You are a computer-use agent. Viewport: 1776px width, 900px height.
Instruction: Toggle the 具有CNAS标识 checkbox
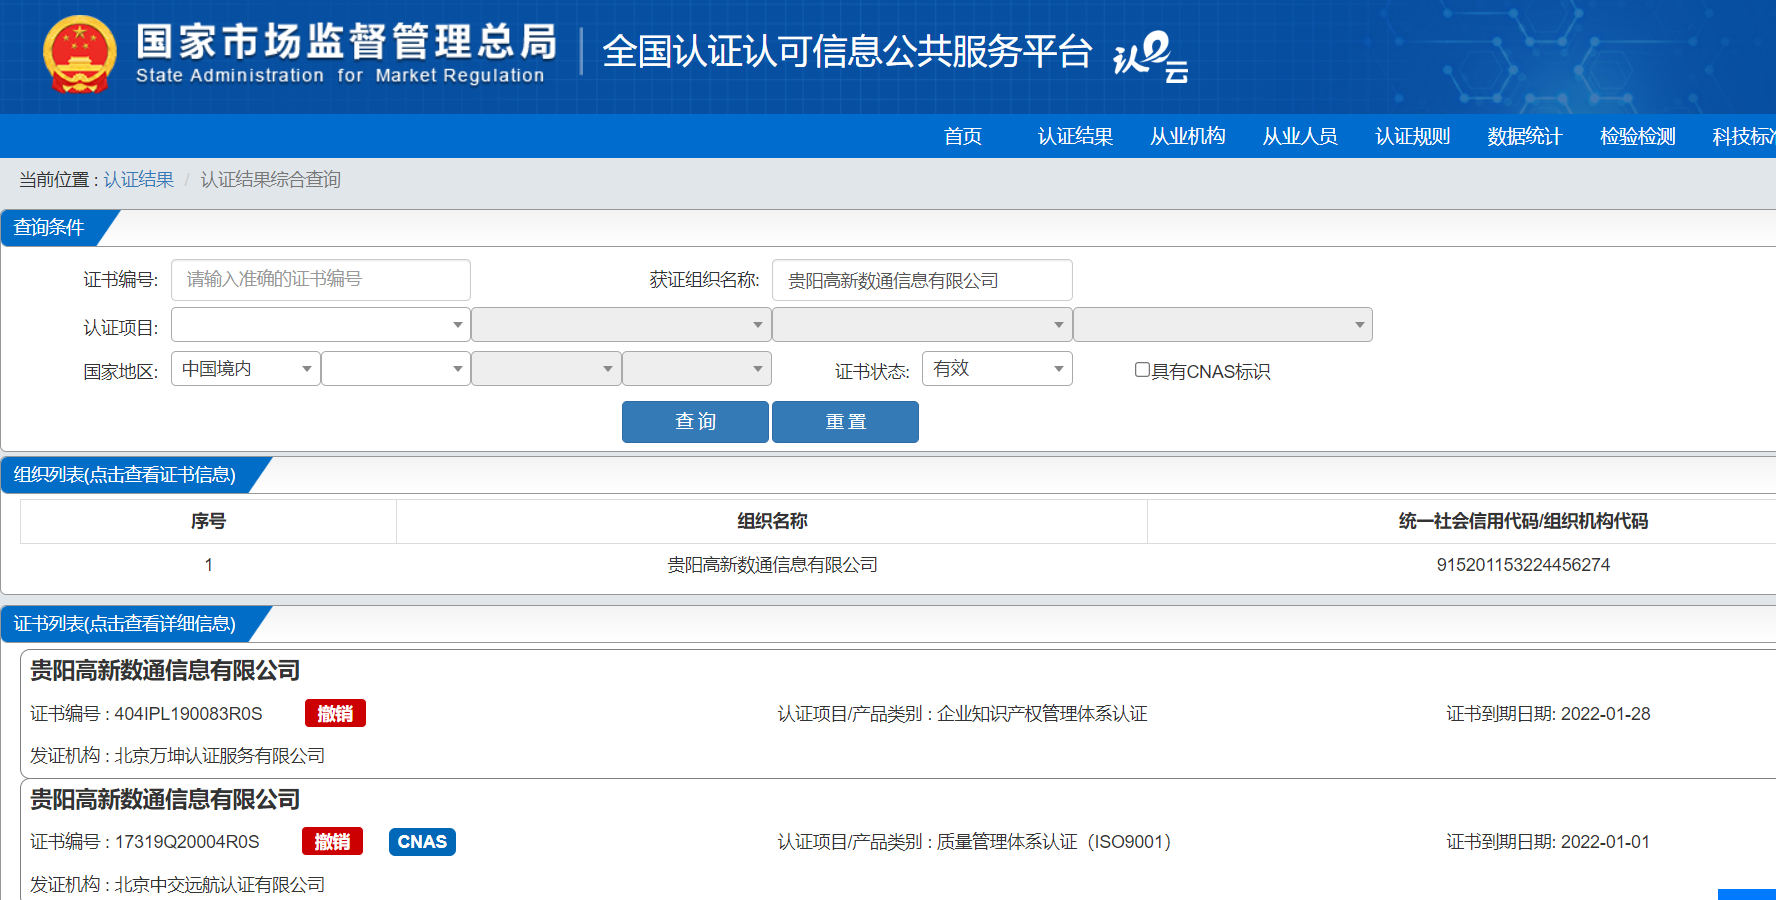tap(1142, 370)
